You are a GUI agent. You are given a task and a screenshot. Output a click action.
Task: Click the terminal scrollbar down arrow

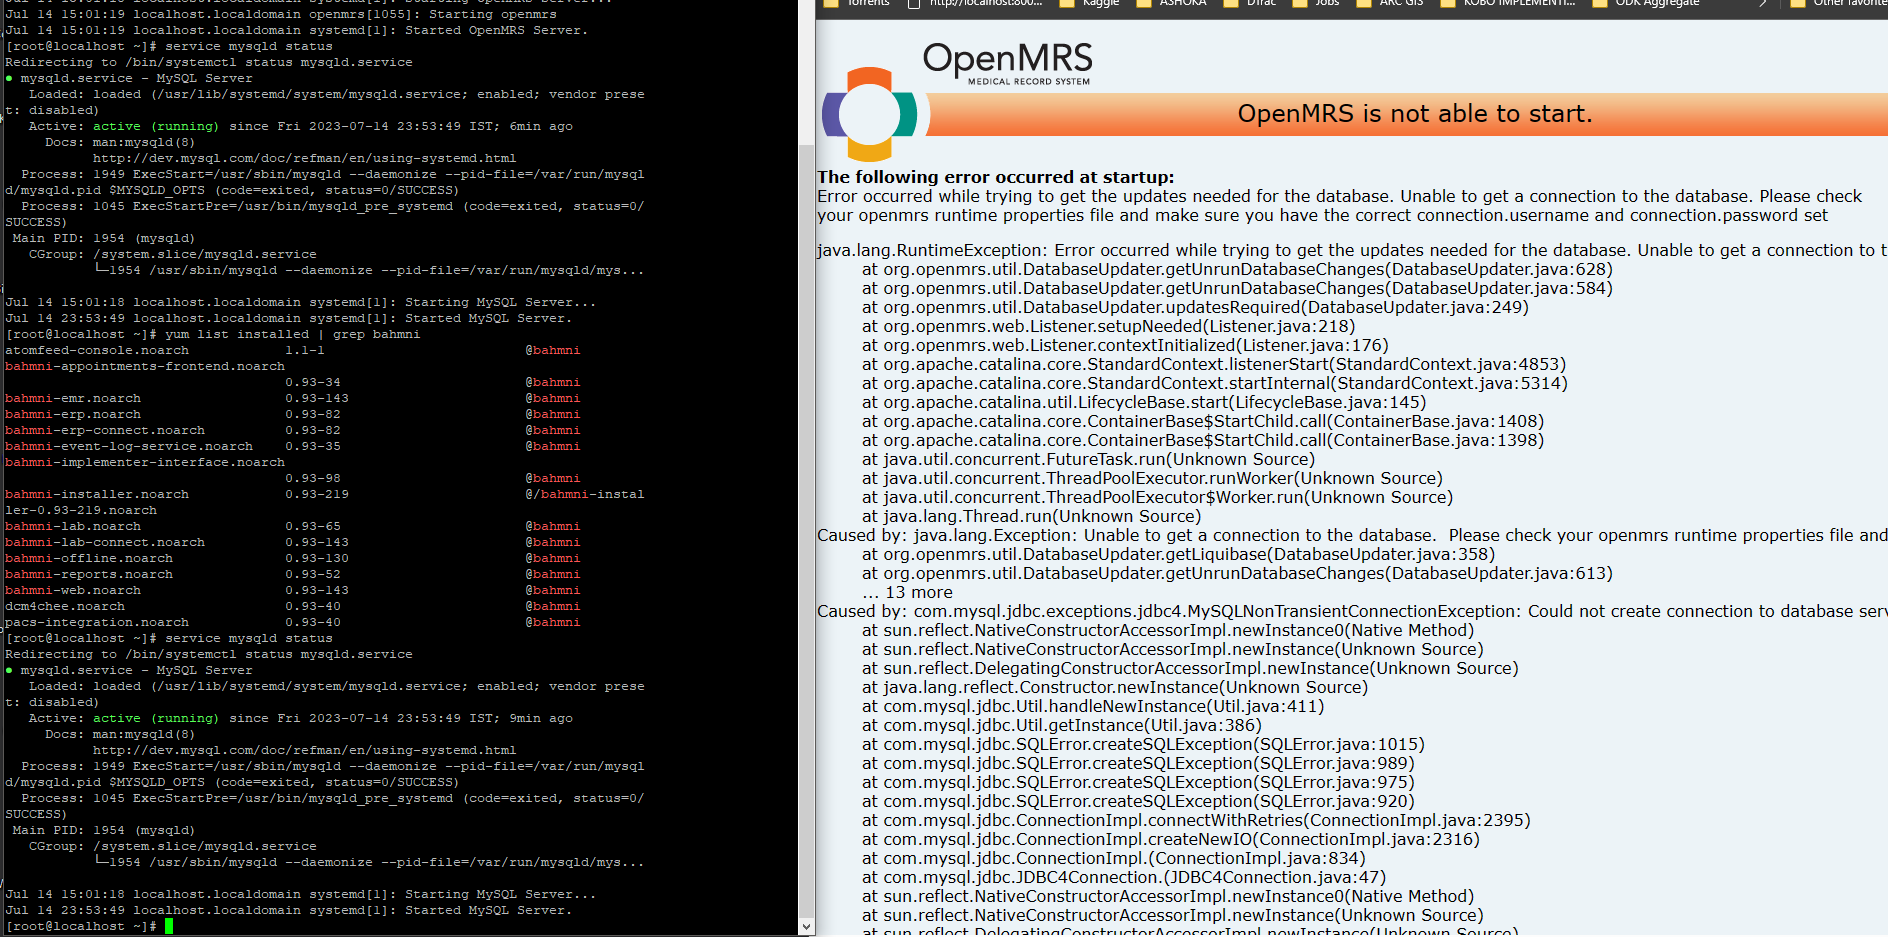807,927
